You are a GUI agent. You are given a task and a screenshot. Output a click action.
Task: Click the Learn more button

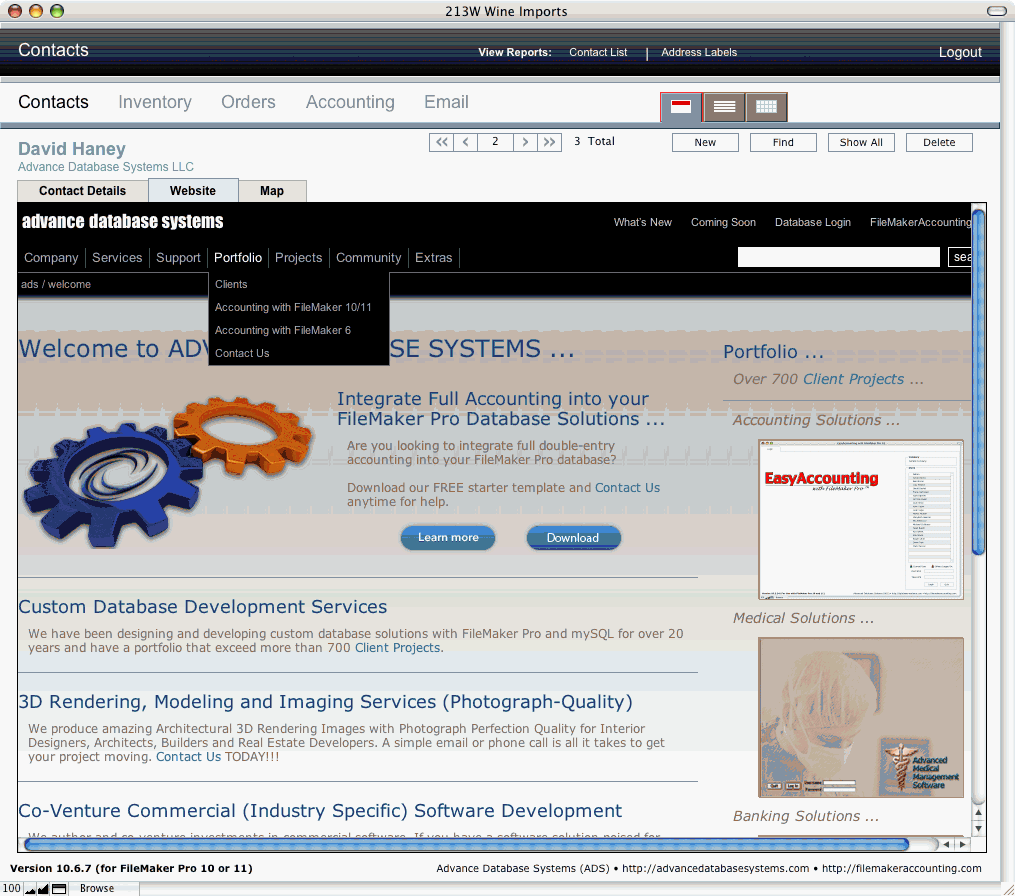(448, 537)
